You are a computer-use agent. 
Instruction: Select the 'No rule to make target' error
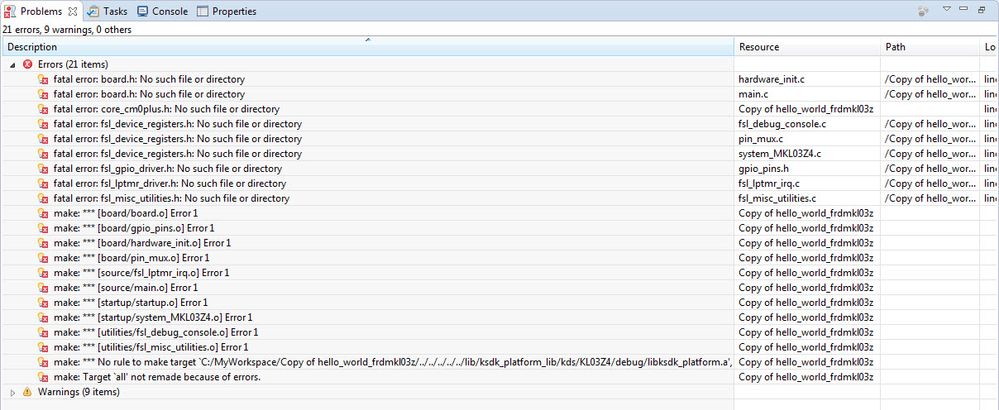[392, 362]
